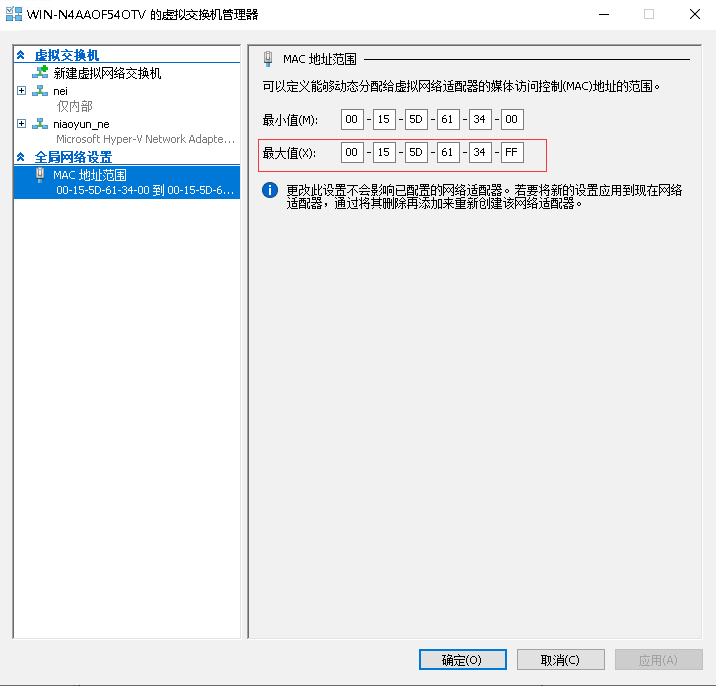Click third octet field of 最小值 (5D)

click(416, 120)
